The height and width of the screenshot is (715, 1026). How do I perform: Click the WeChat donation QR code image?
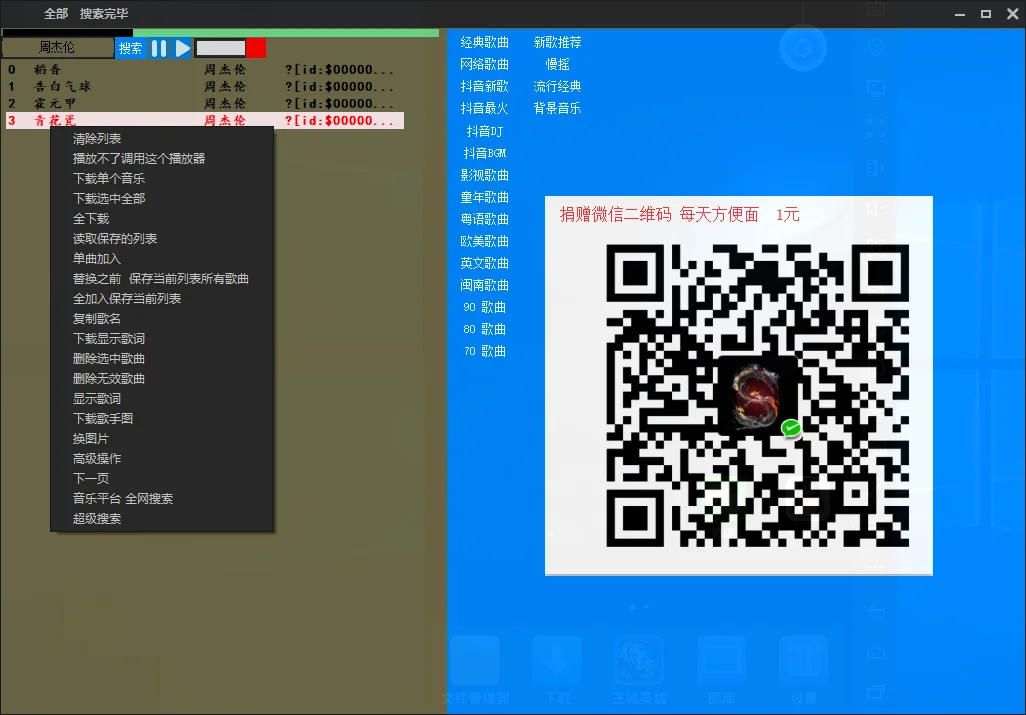point(758,396)
